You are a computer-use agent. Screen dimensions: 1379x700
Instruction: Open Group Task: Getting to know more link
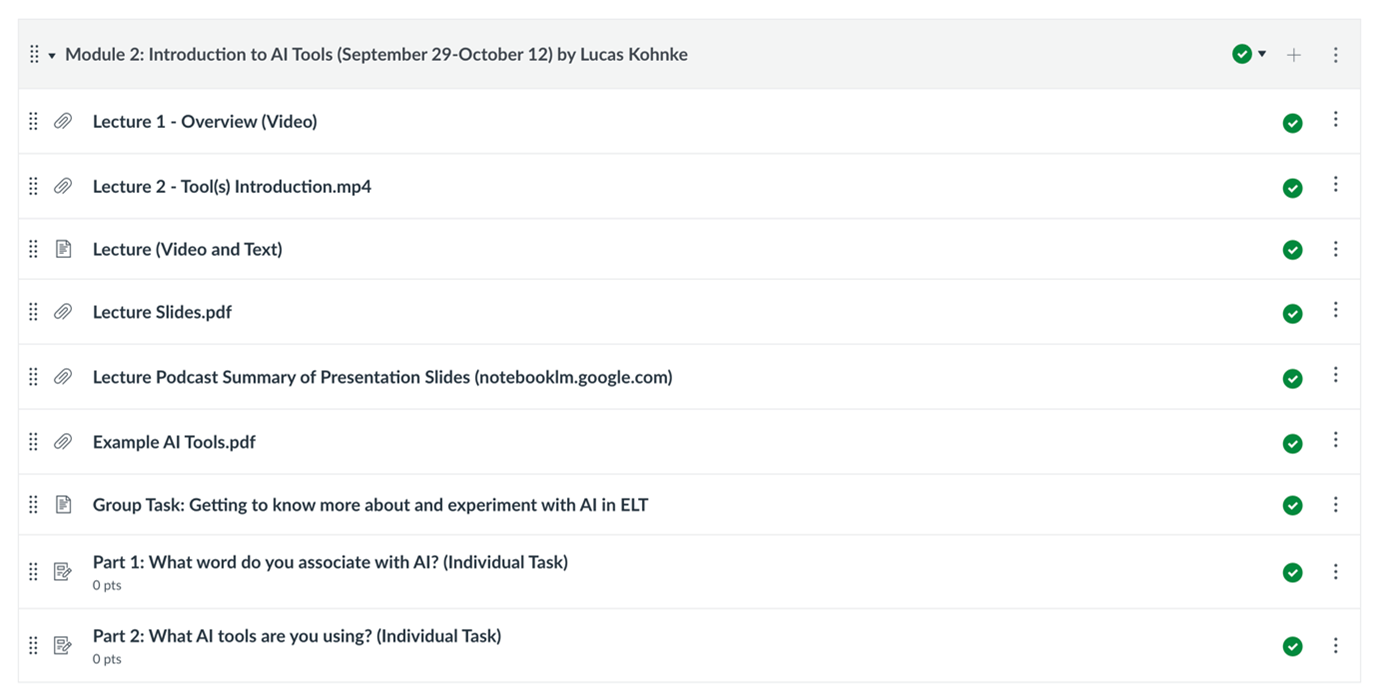tap(370, 505)
